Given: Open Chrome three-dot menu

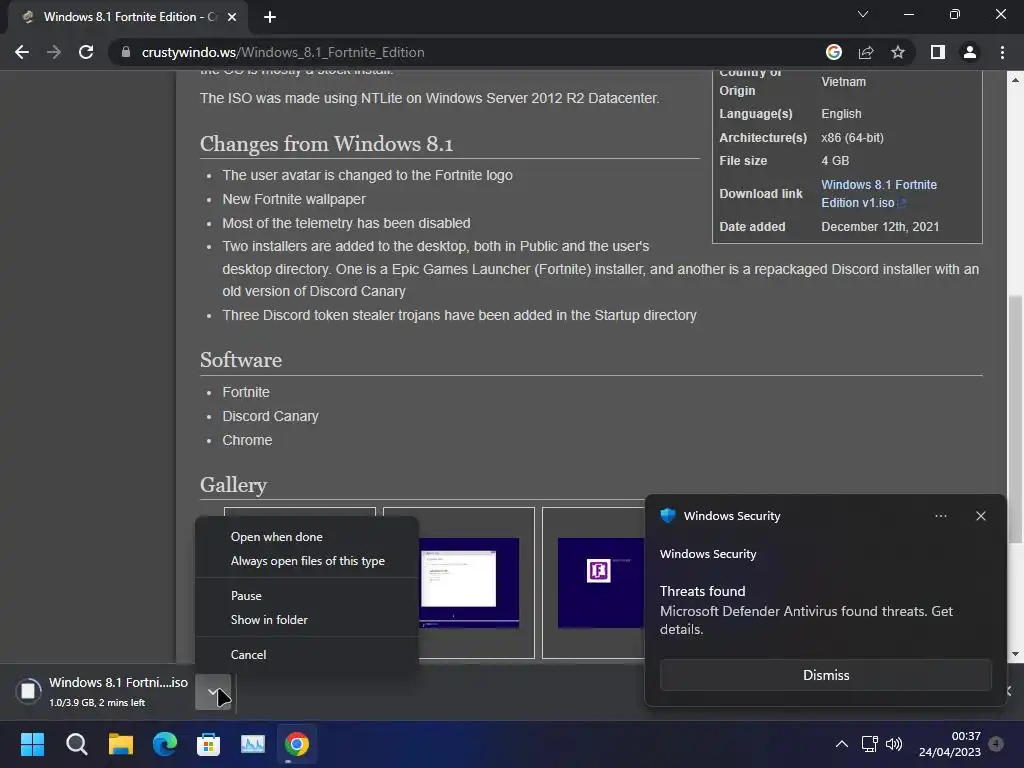Looking at the screenshot, I should [x=1002, y=52].
